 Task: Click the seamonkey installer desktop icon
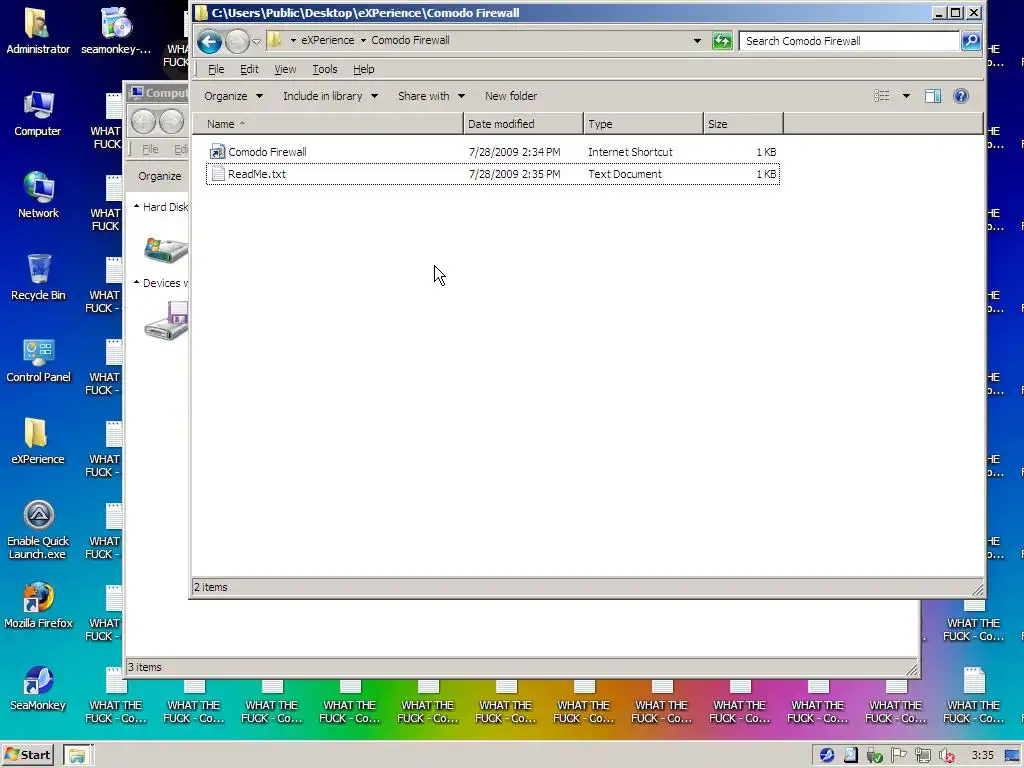coord(116,31)
